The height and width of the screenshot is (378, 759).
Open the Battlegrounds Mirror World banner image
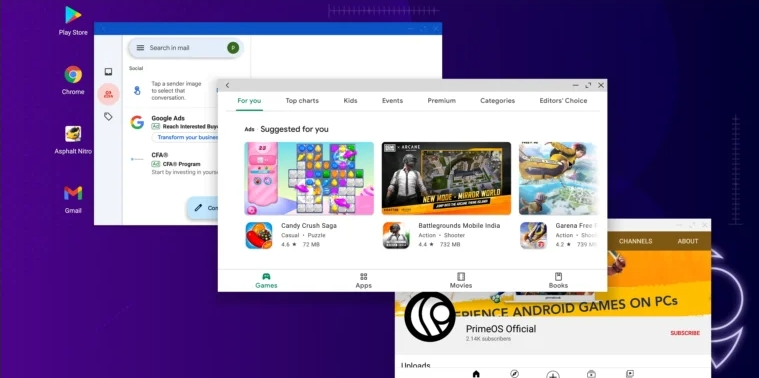point(446,178)
